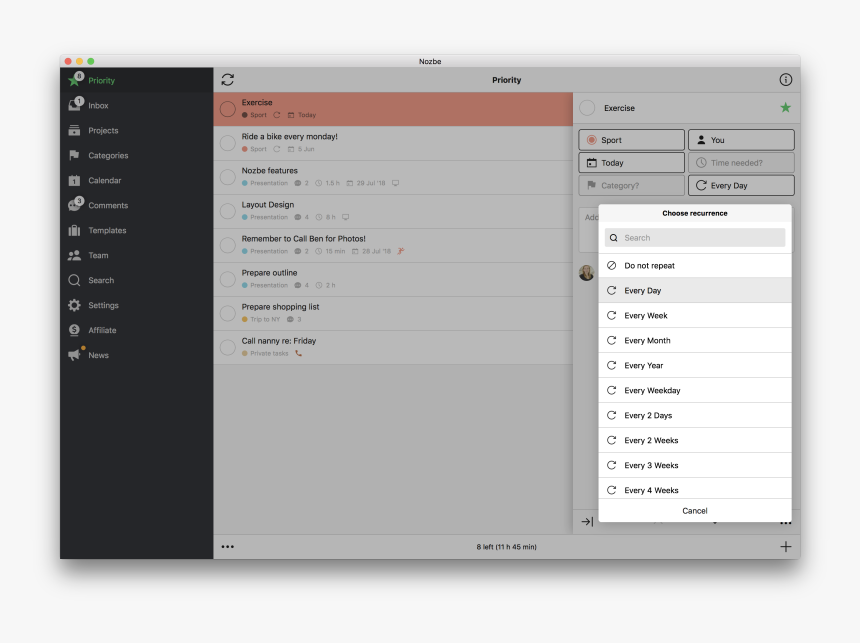The height and width of the screenshot is (643, 860).
Task: Open the task list more options dots
Action: coord(228,546)
